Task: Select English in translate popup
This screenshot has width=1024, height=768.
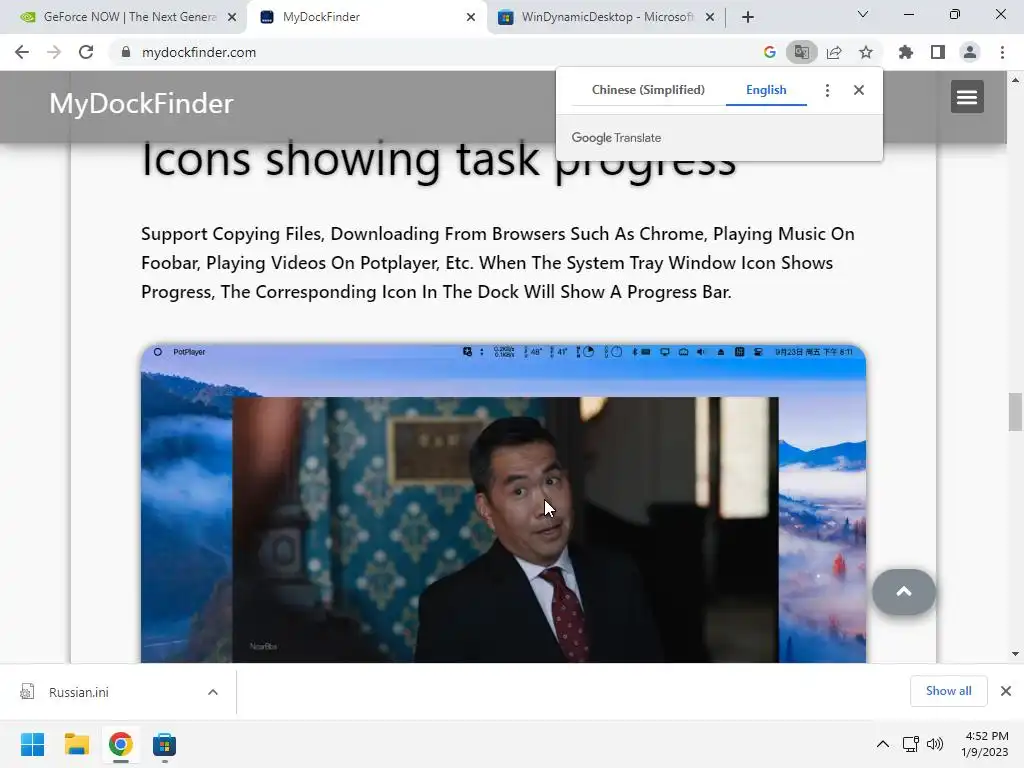Action: (x=766, y=90)
